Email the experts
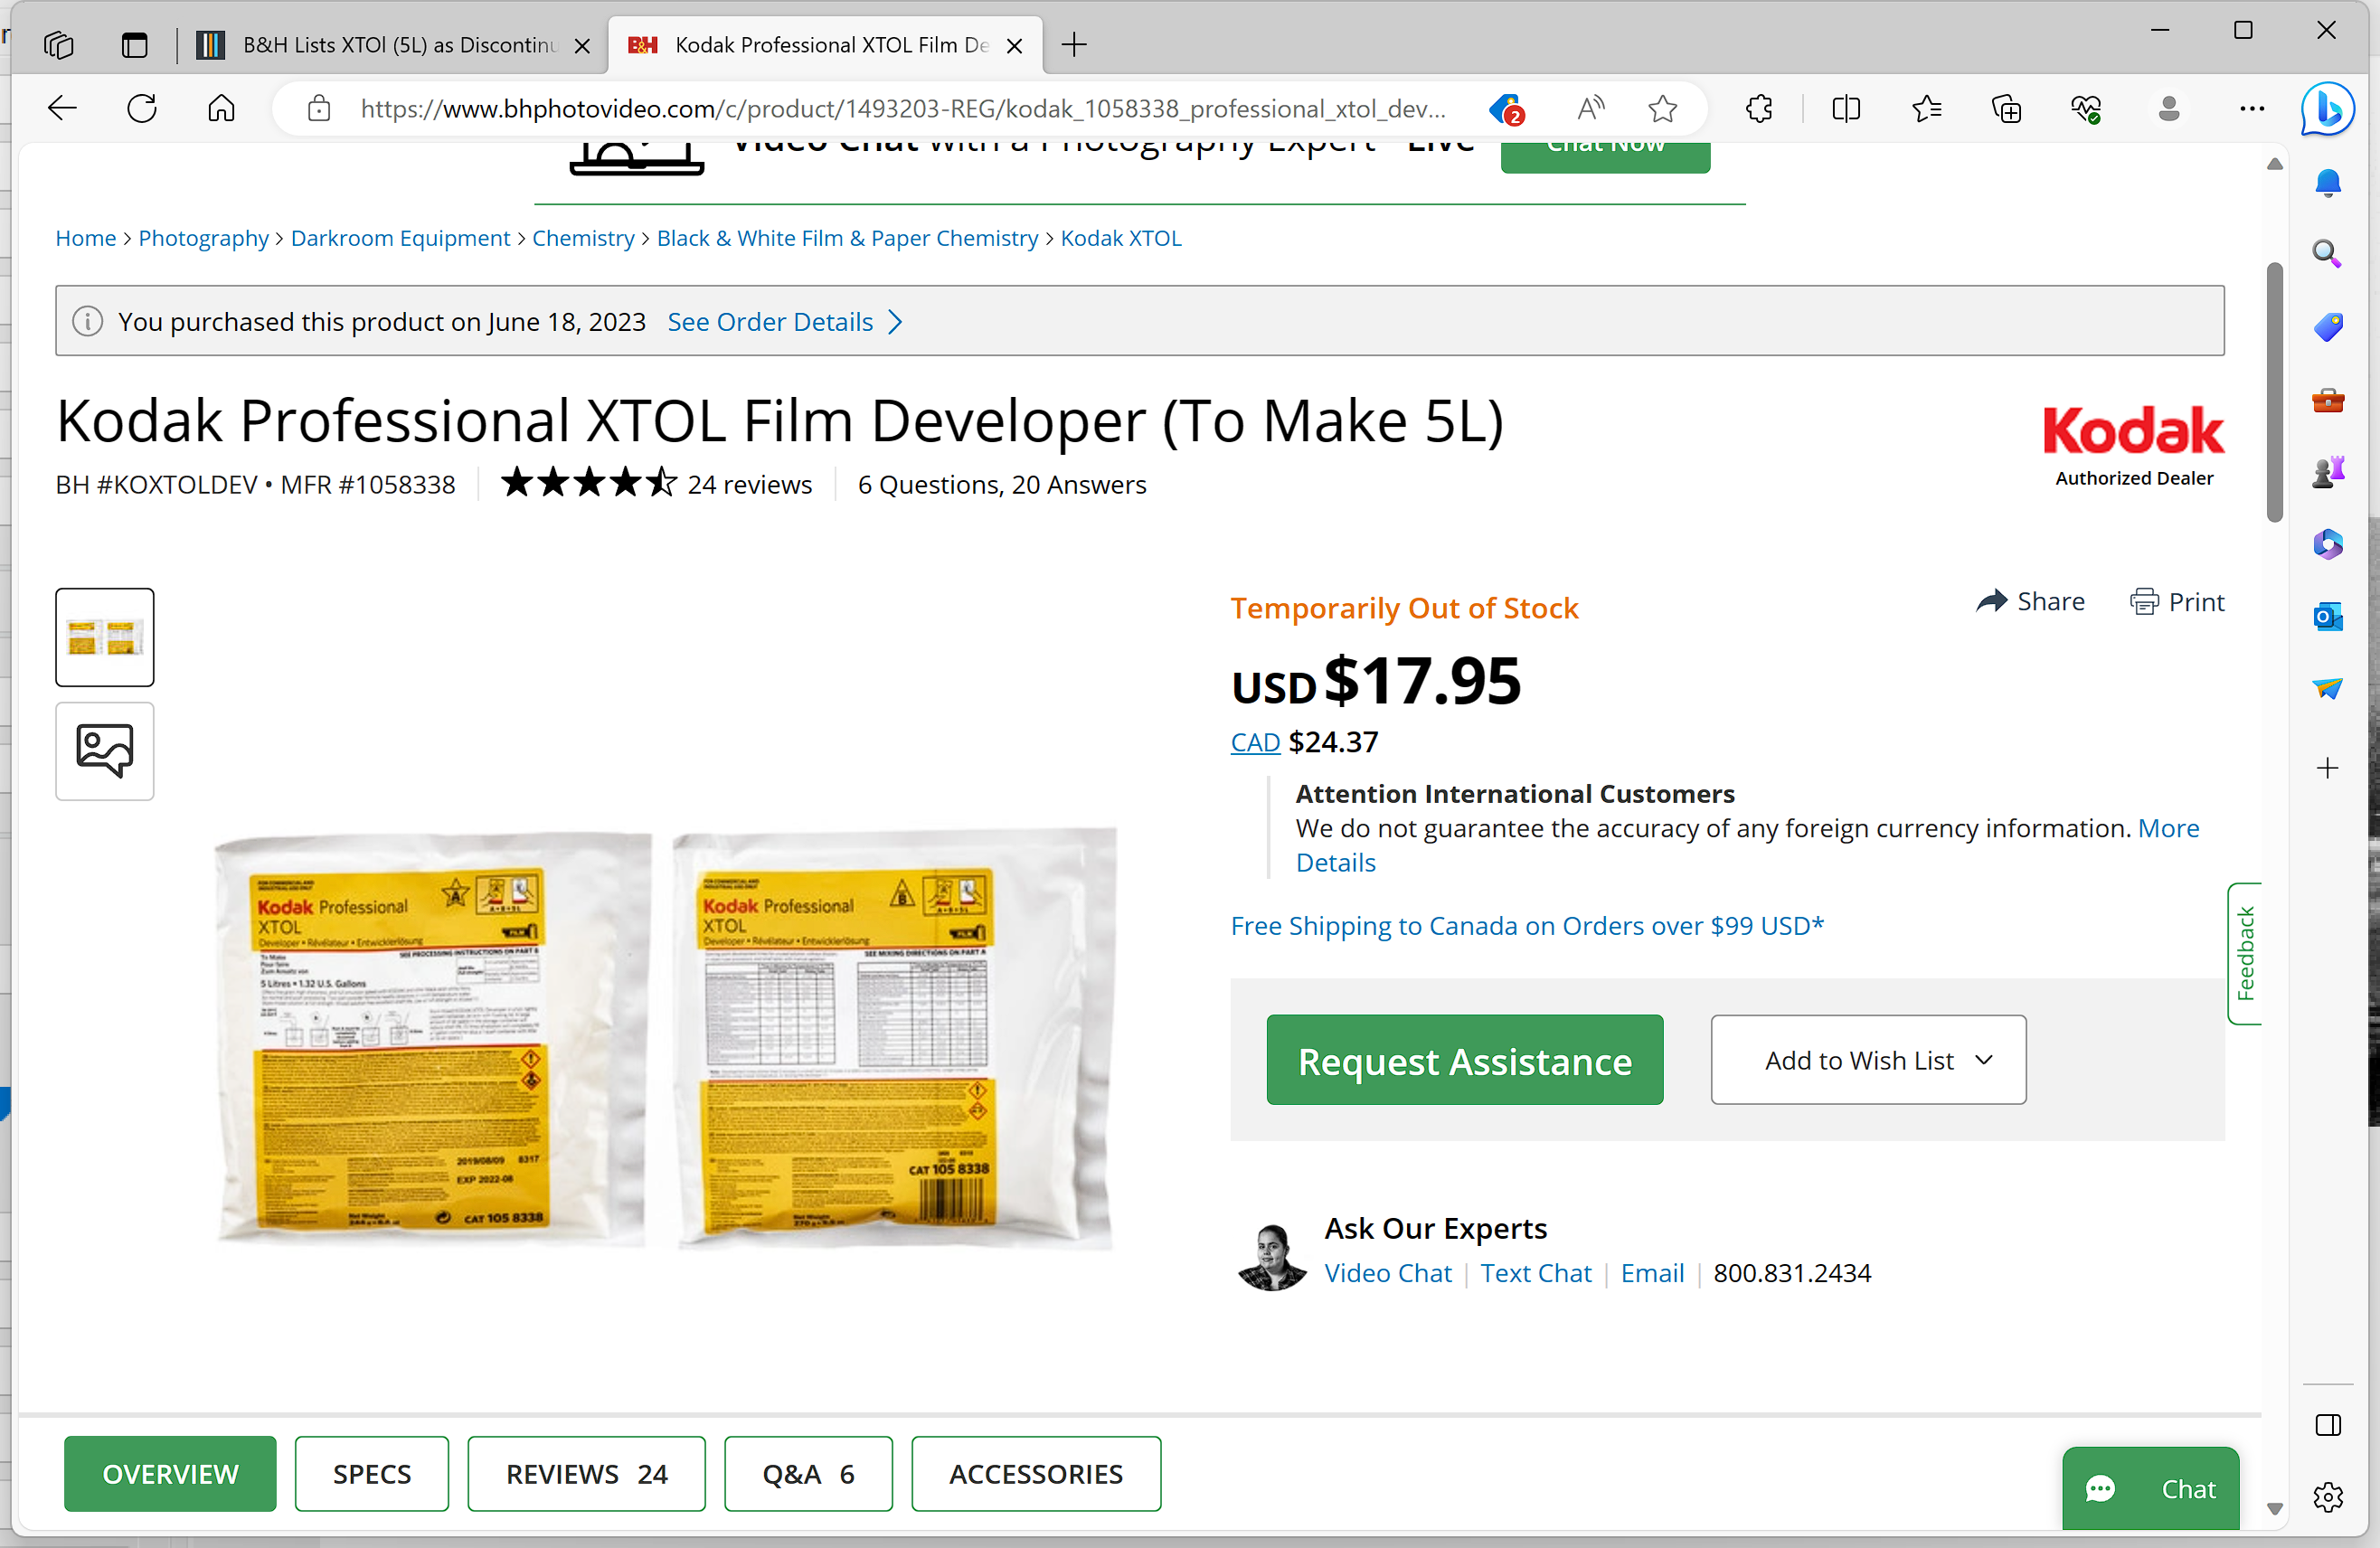Screen dimensions: 2380x1548 (x=1652, y=1273)
